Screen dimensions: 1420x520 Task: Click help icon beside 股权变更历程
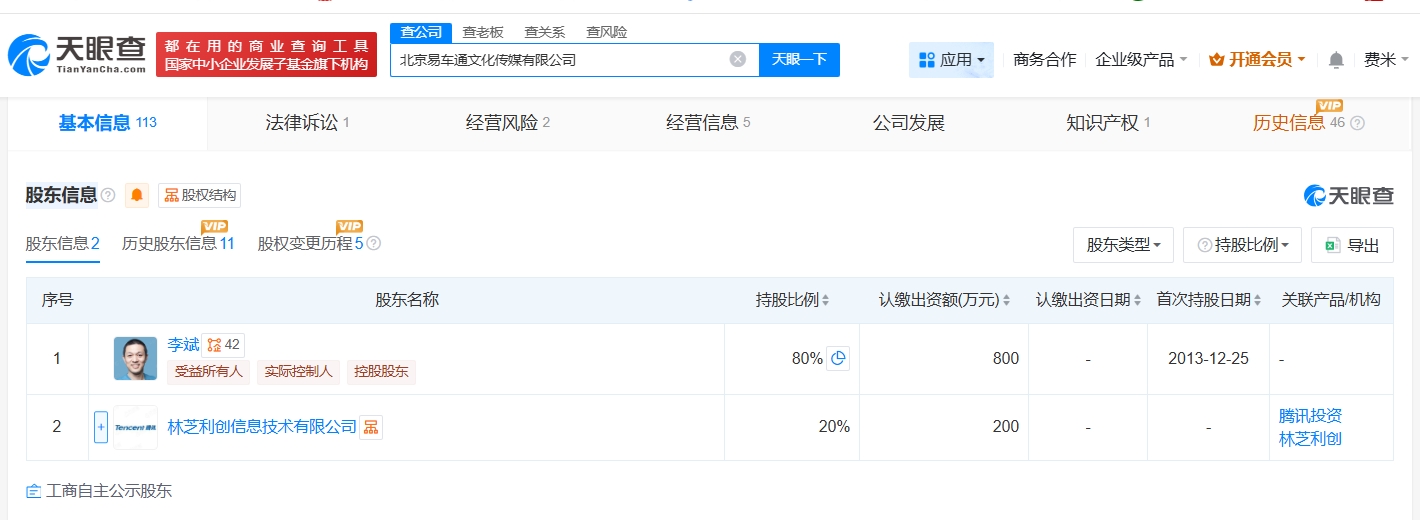tap(374, 243)
